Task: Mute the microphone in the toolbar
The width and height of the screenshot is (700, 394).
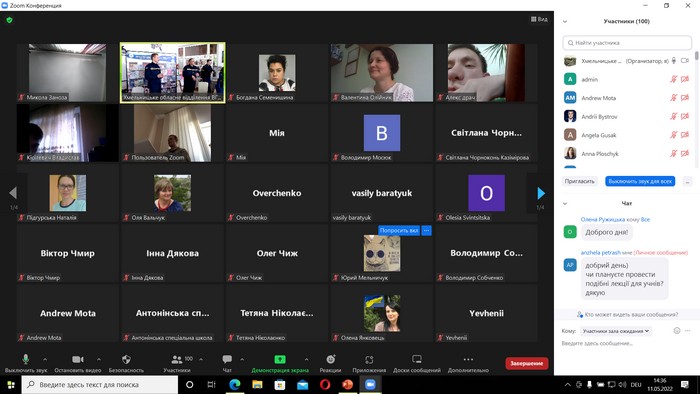Action: click(x=25, y=359)
